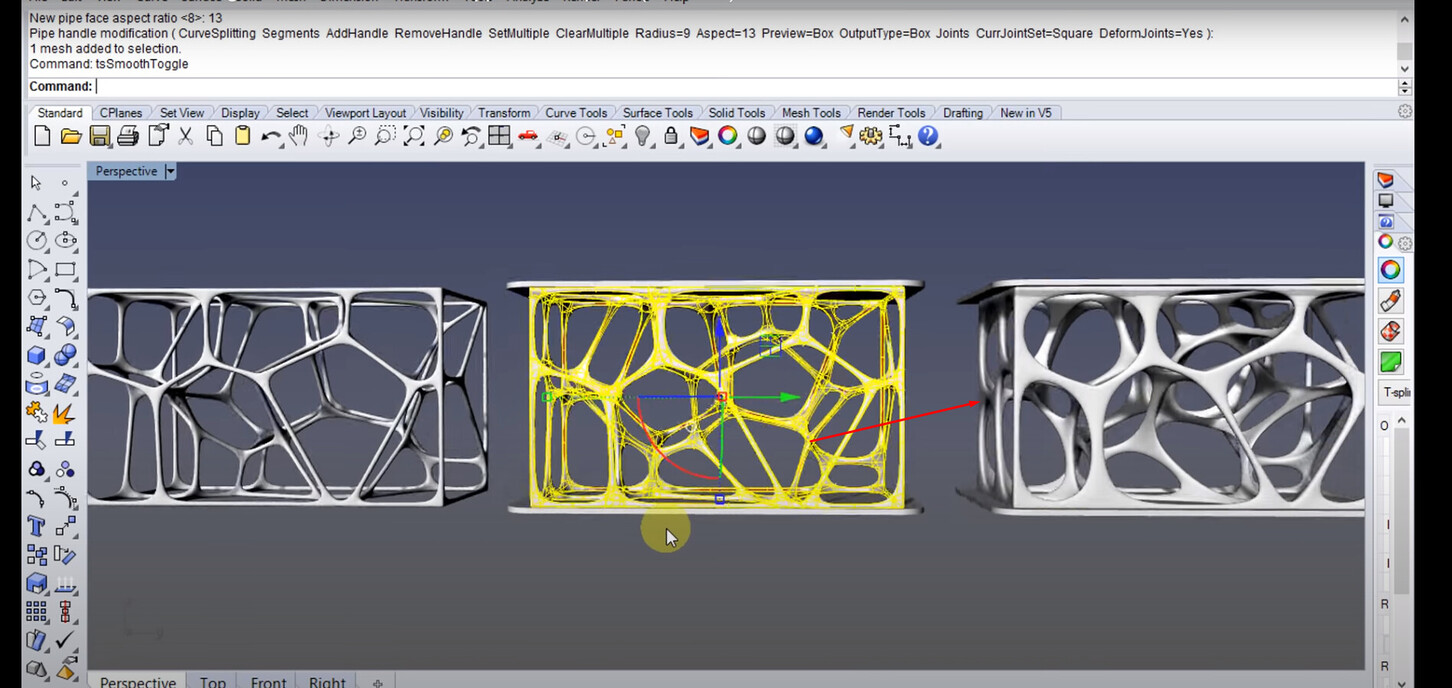
Task: Click the Save file icon
Action: (x=99, y=136)
